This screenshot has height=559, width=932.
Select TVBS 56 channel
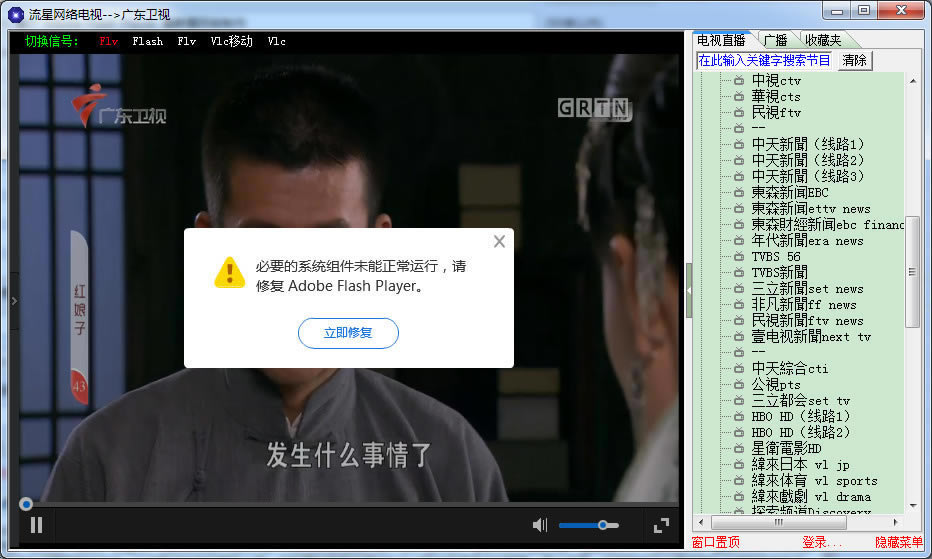point(776,257)
